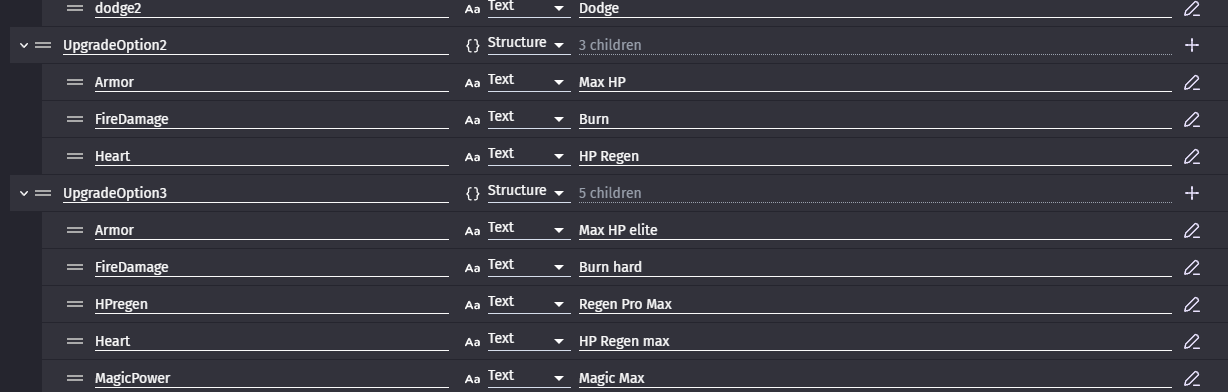The height and width of the screenshot is (392, 1228).
Task: Edit the Burn value with pencil icon
Action: 1191,119
